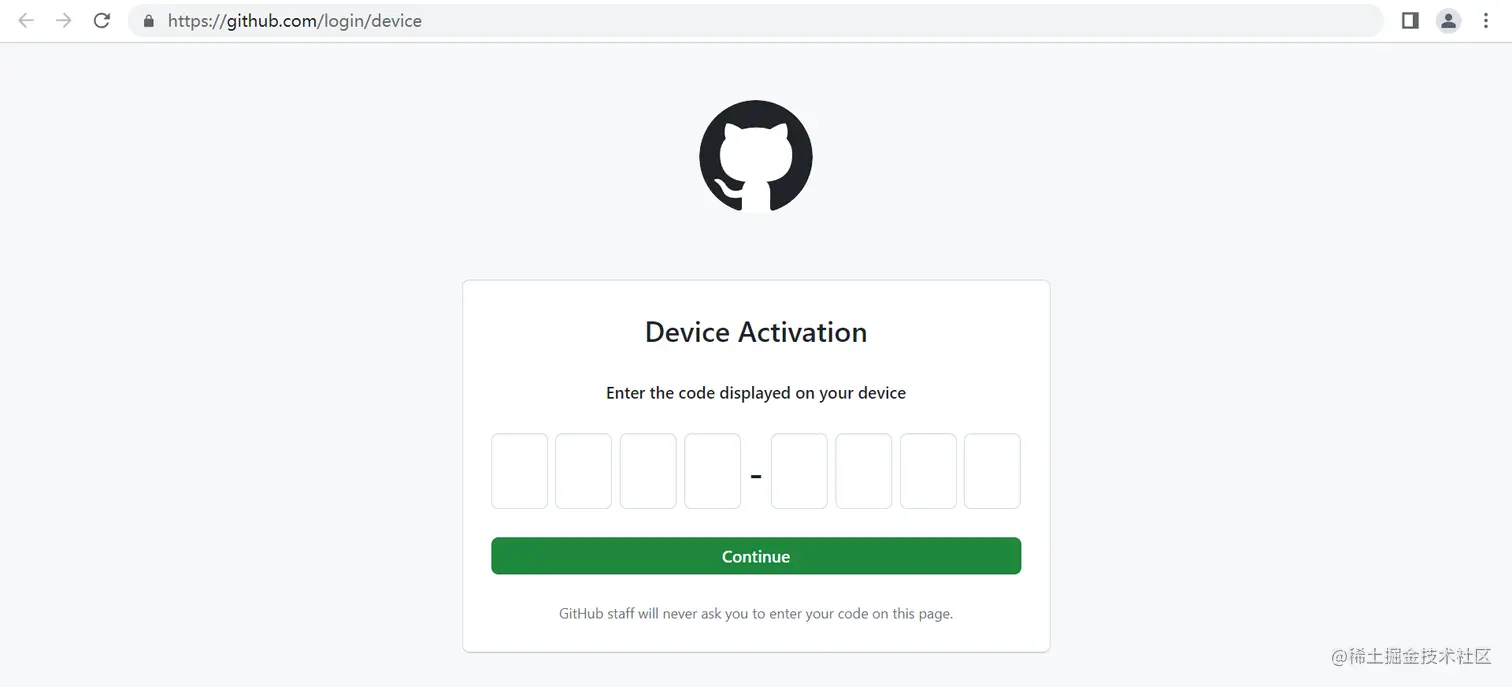Click the browser back arrow
This screenshot has height=687, width=1512.
pos(26,20)
